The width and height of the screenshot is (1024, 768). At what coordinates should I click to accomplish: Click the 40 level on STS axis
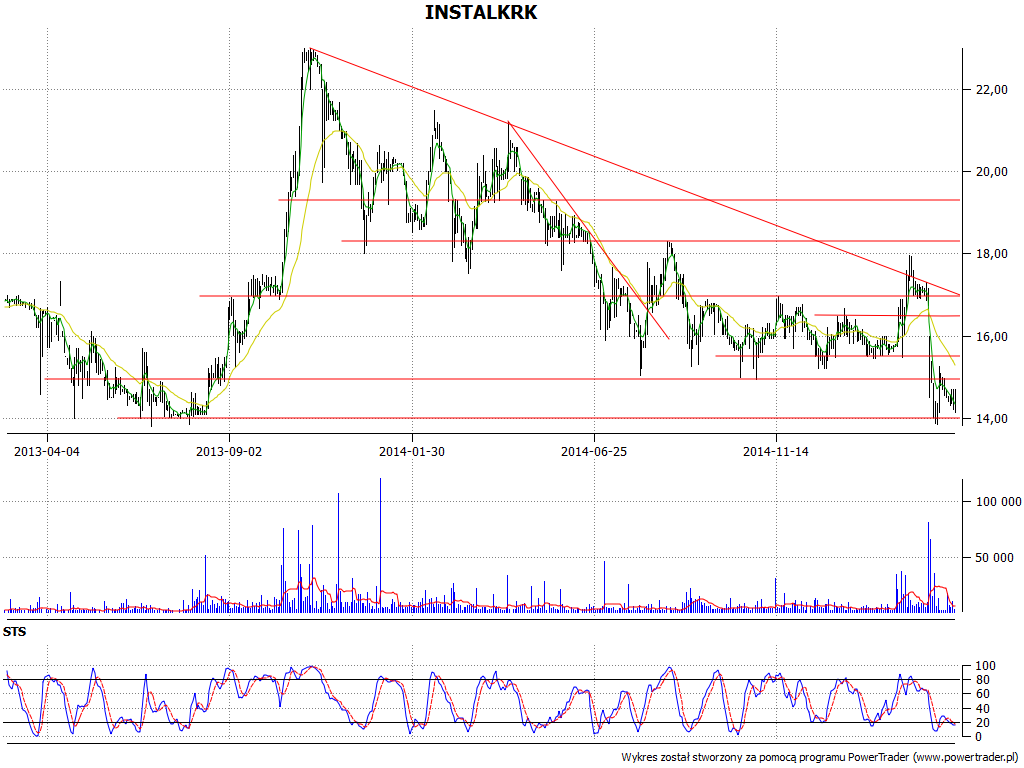(982, 709)
